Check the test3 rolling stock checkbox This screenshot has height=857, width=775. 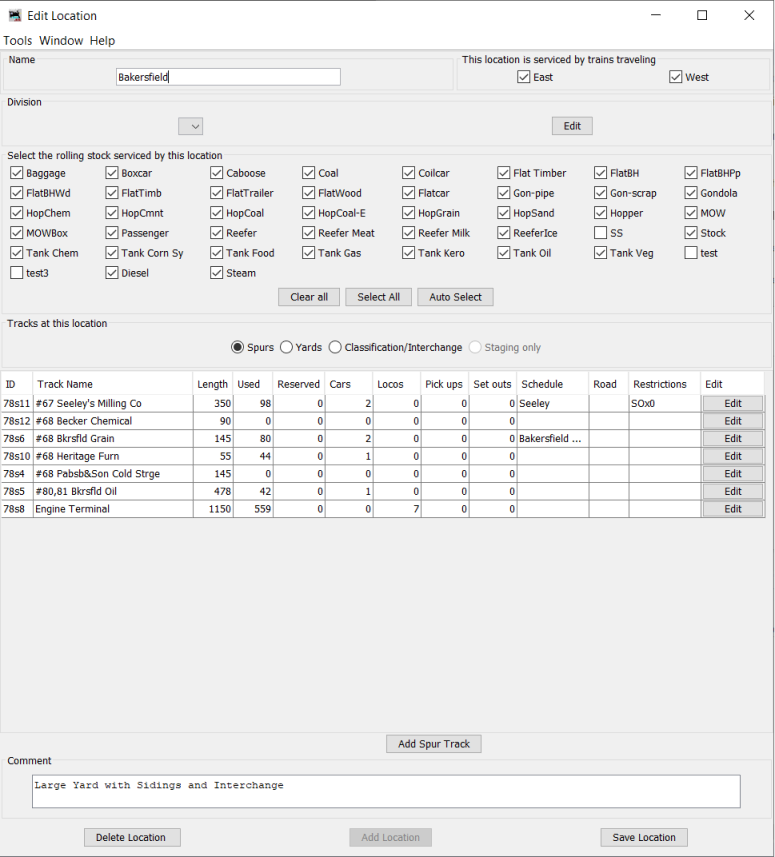[17, 273]
